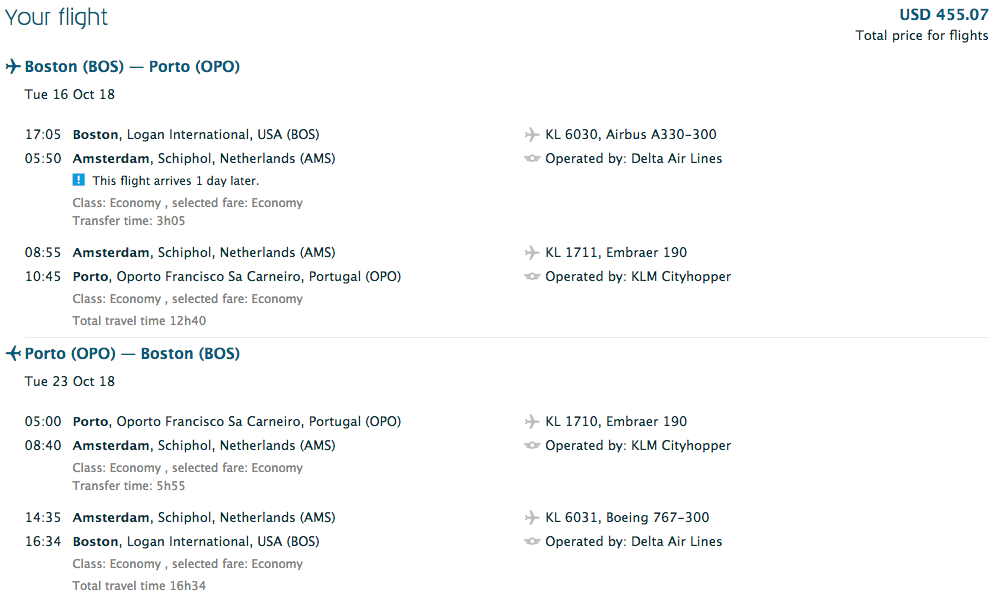Click the aircraft icon next to KL 6031
The width and height of the screenshot is (999, 602).
click(x=532, y=518)
